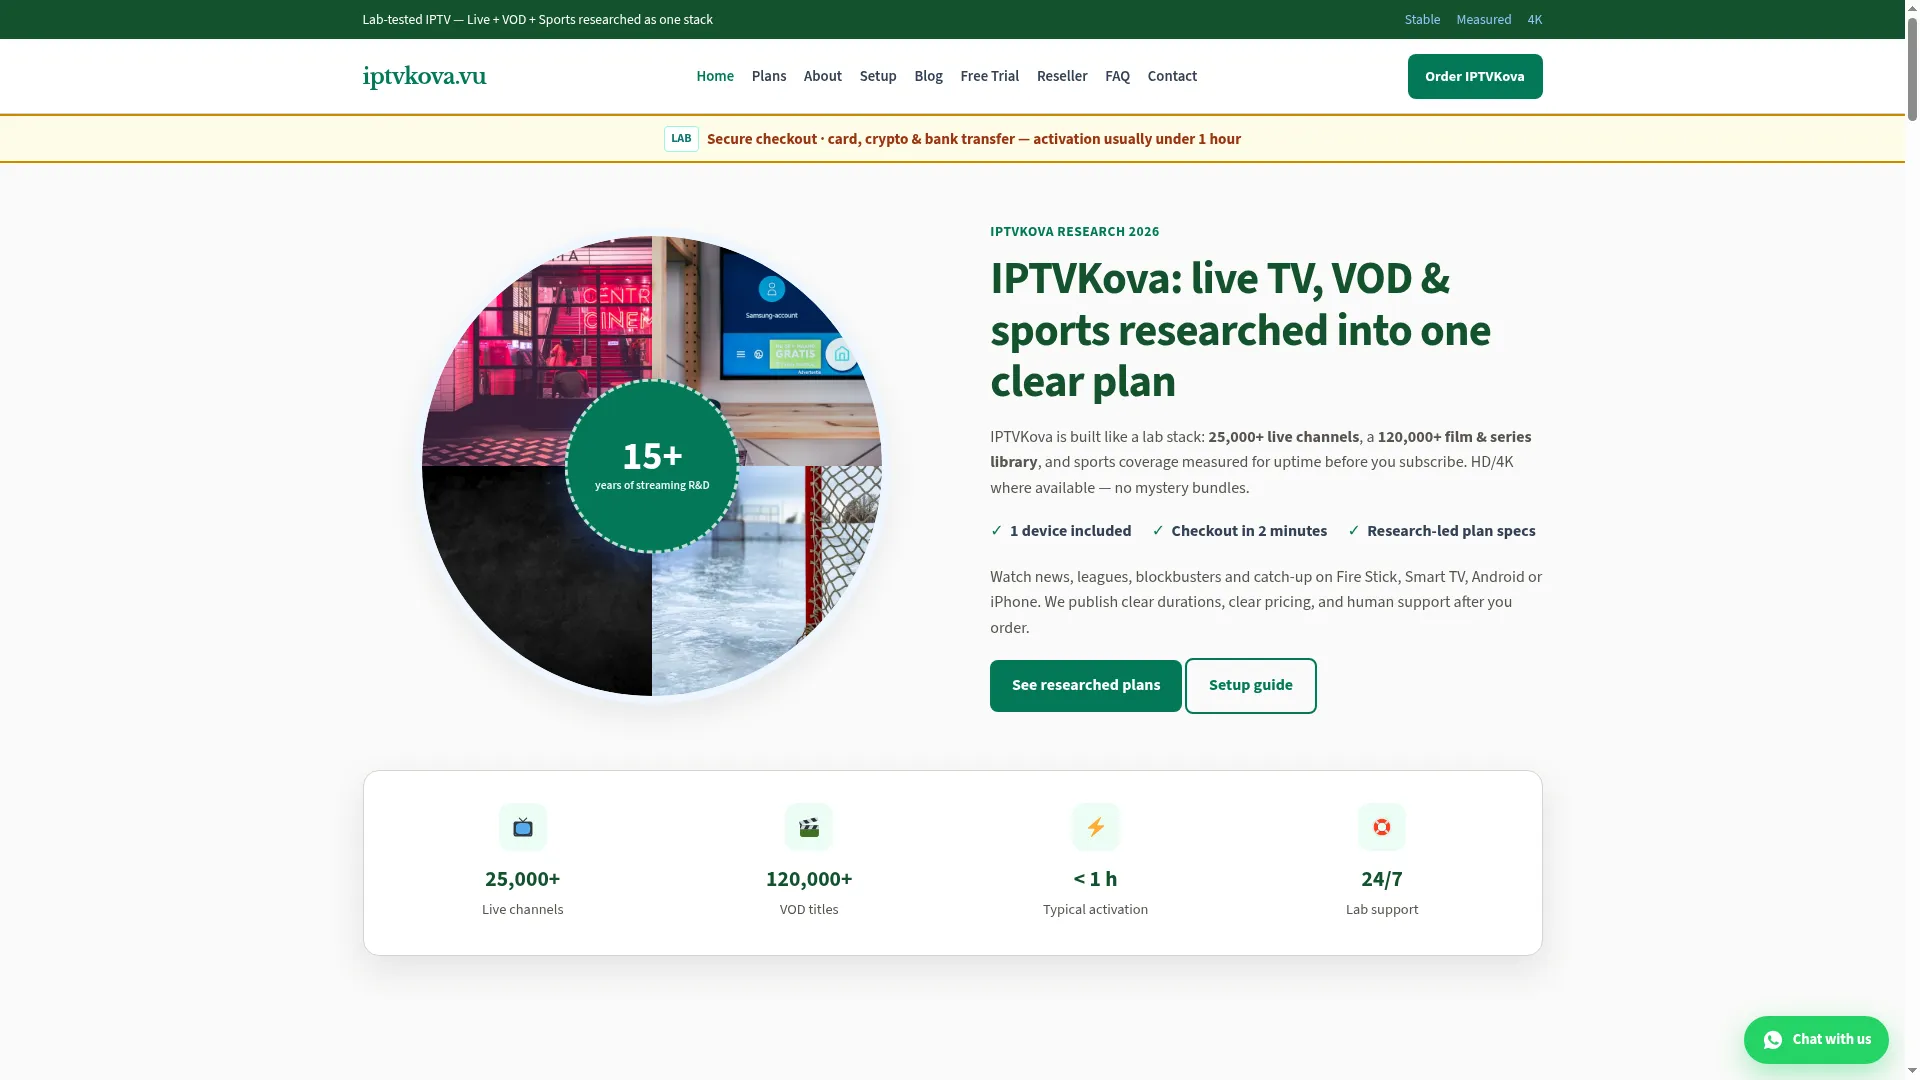Click the Setup guide button
The image size is (1920, 1080).
1251,686
